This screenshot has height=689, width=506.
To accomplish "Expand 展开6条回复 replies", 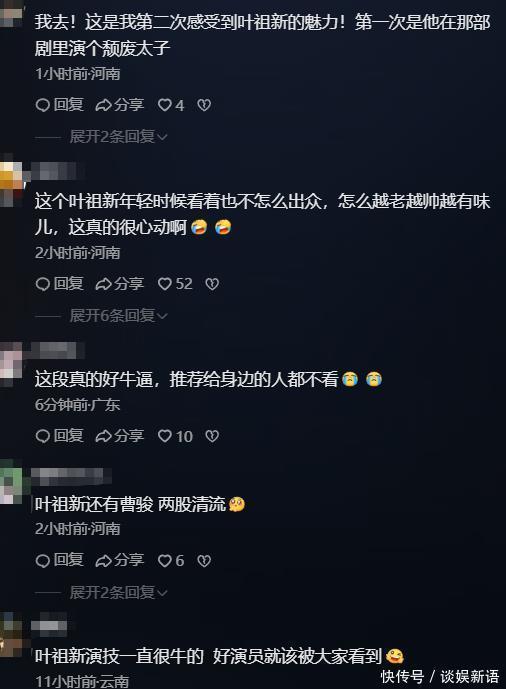I will pyautogui.click(x=118, y=315).
